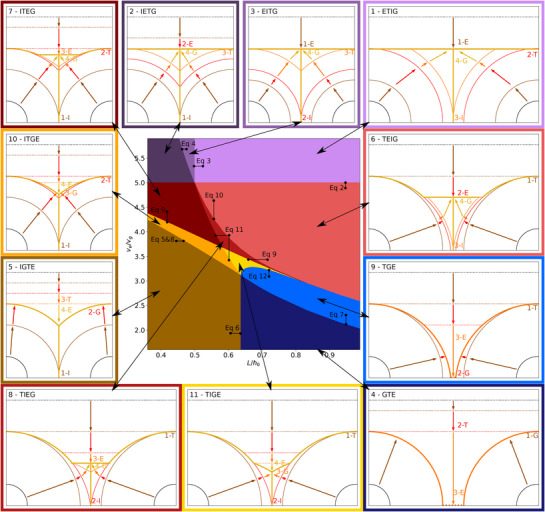Click the "2 - IETG" panel title
The width and height of the screenshot is (545, 512).
coord(143,11)
